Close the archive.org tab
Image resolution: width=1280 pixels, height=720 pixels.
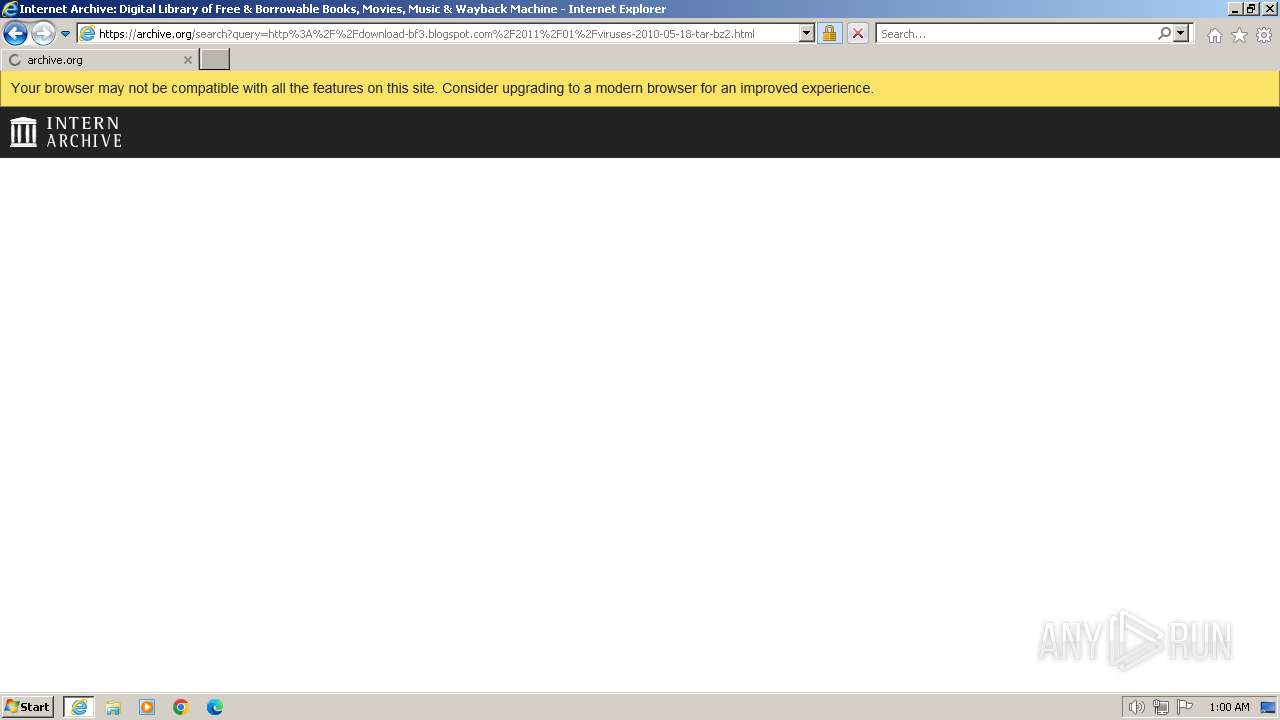(187, 60)
